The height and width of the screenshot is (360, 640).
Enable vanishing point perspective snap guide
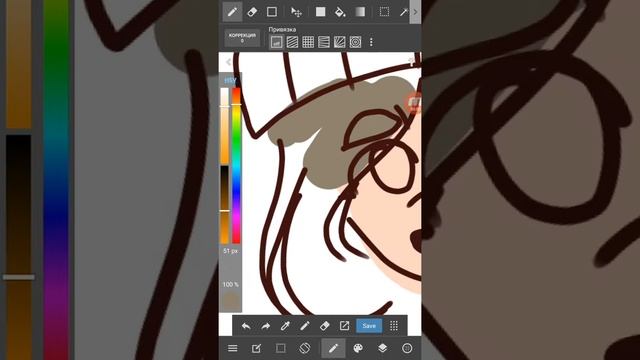pos(324,42)
